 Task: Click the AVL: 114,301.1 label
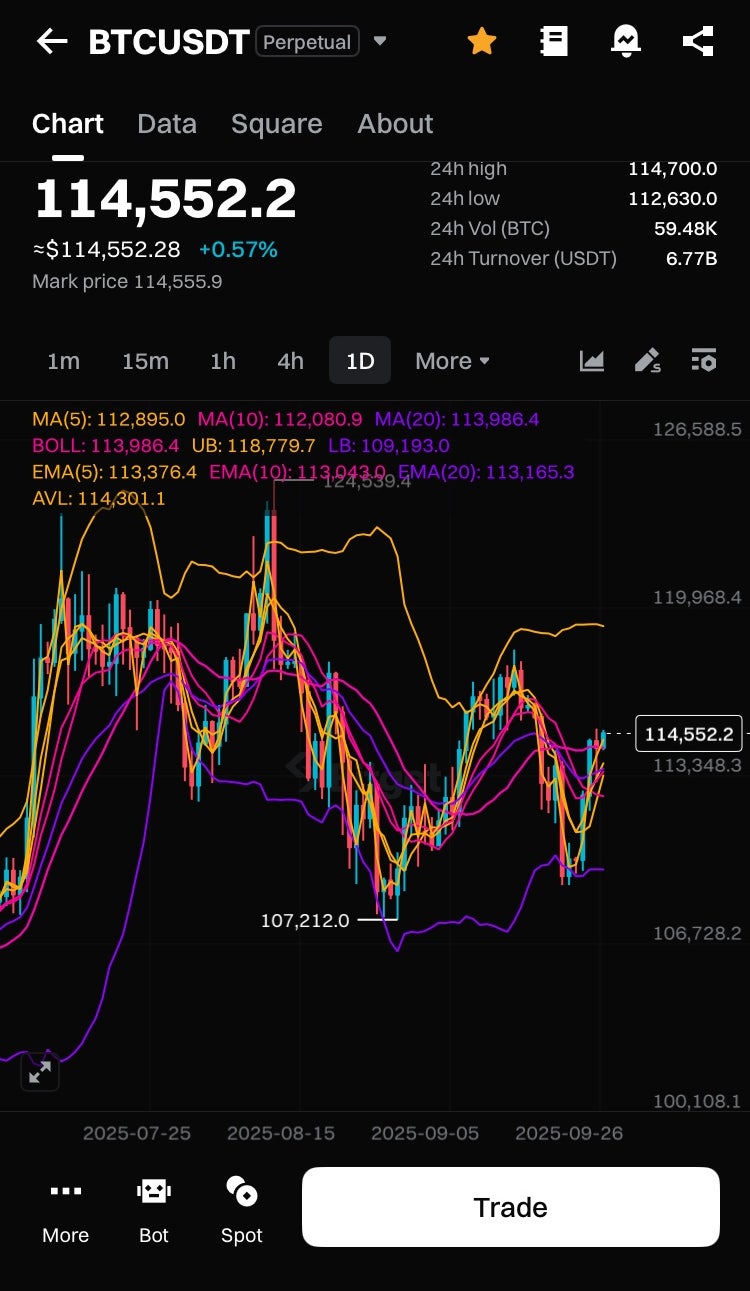(99, 498)
